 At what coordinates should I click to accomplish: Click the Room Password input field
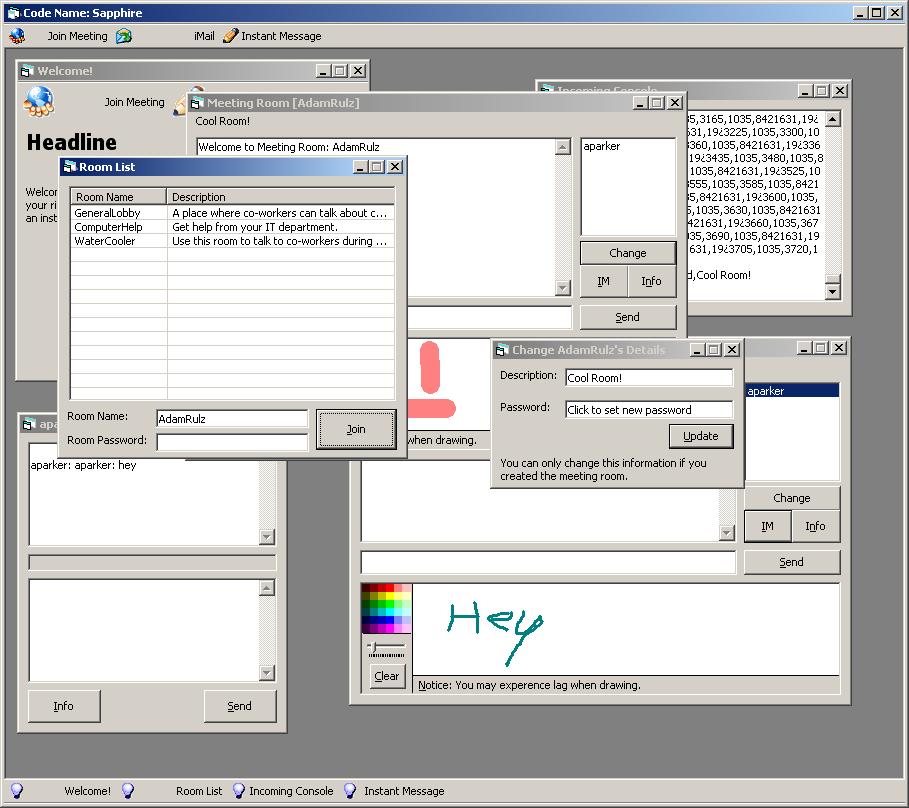tap(232, 441)
